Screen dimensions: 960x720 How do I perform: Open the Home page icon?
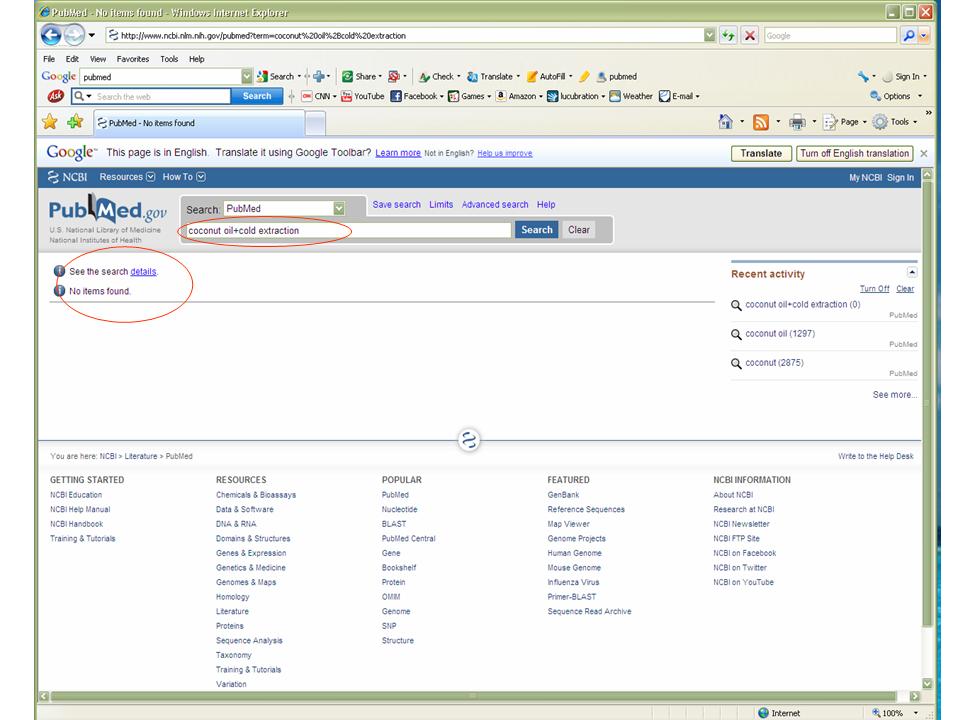pos(726,122)
